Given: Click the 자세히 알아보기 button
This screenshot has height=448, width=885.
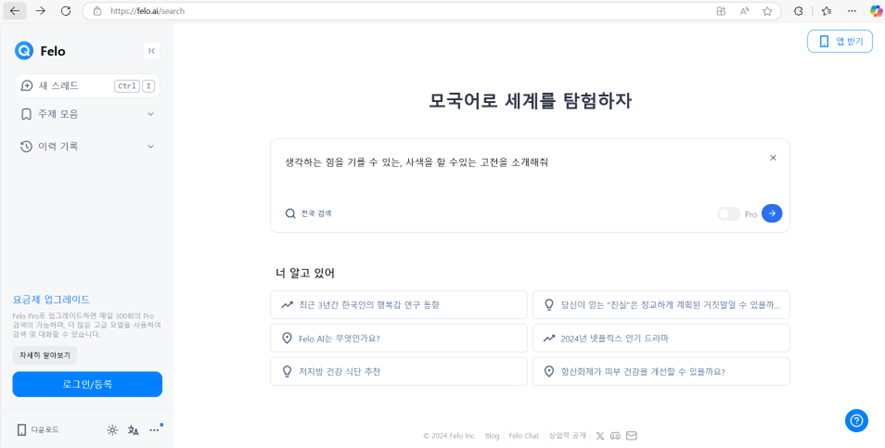Looking at the screenshot, I should coord(45,355).
